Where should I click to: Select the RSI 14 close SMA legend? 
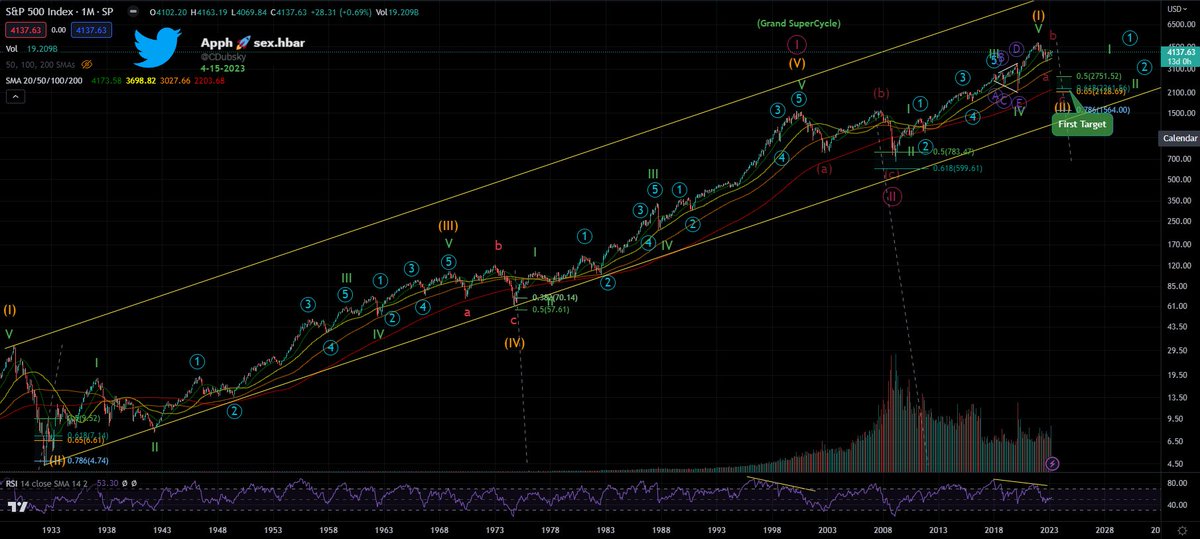point(48,482)
